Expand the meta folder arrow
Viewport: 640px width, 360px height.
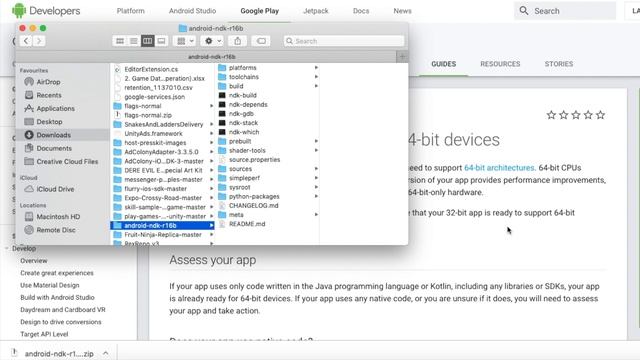coord(316,215)
